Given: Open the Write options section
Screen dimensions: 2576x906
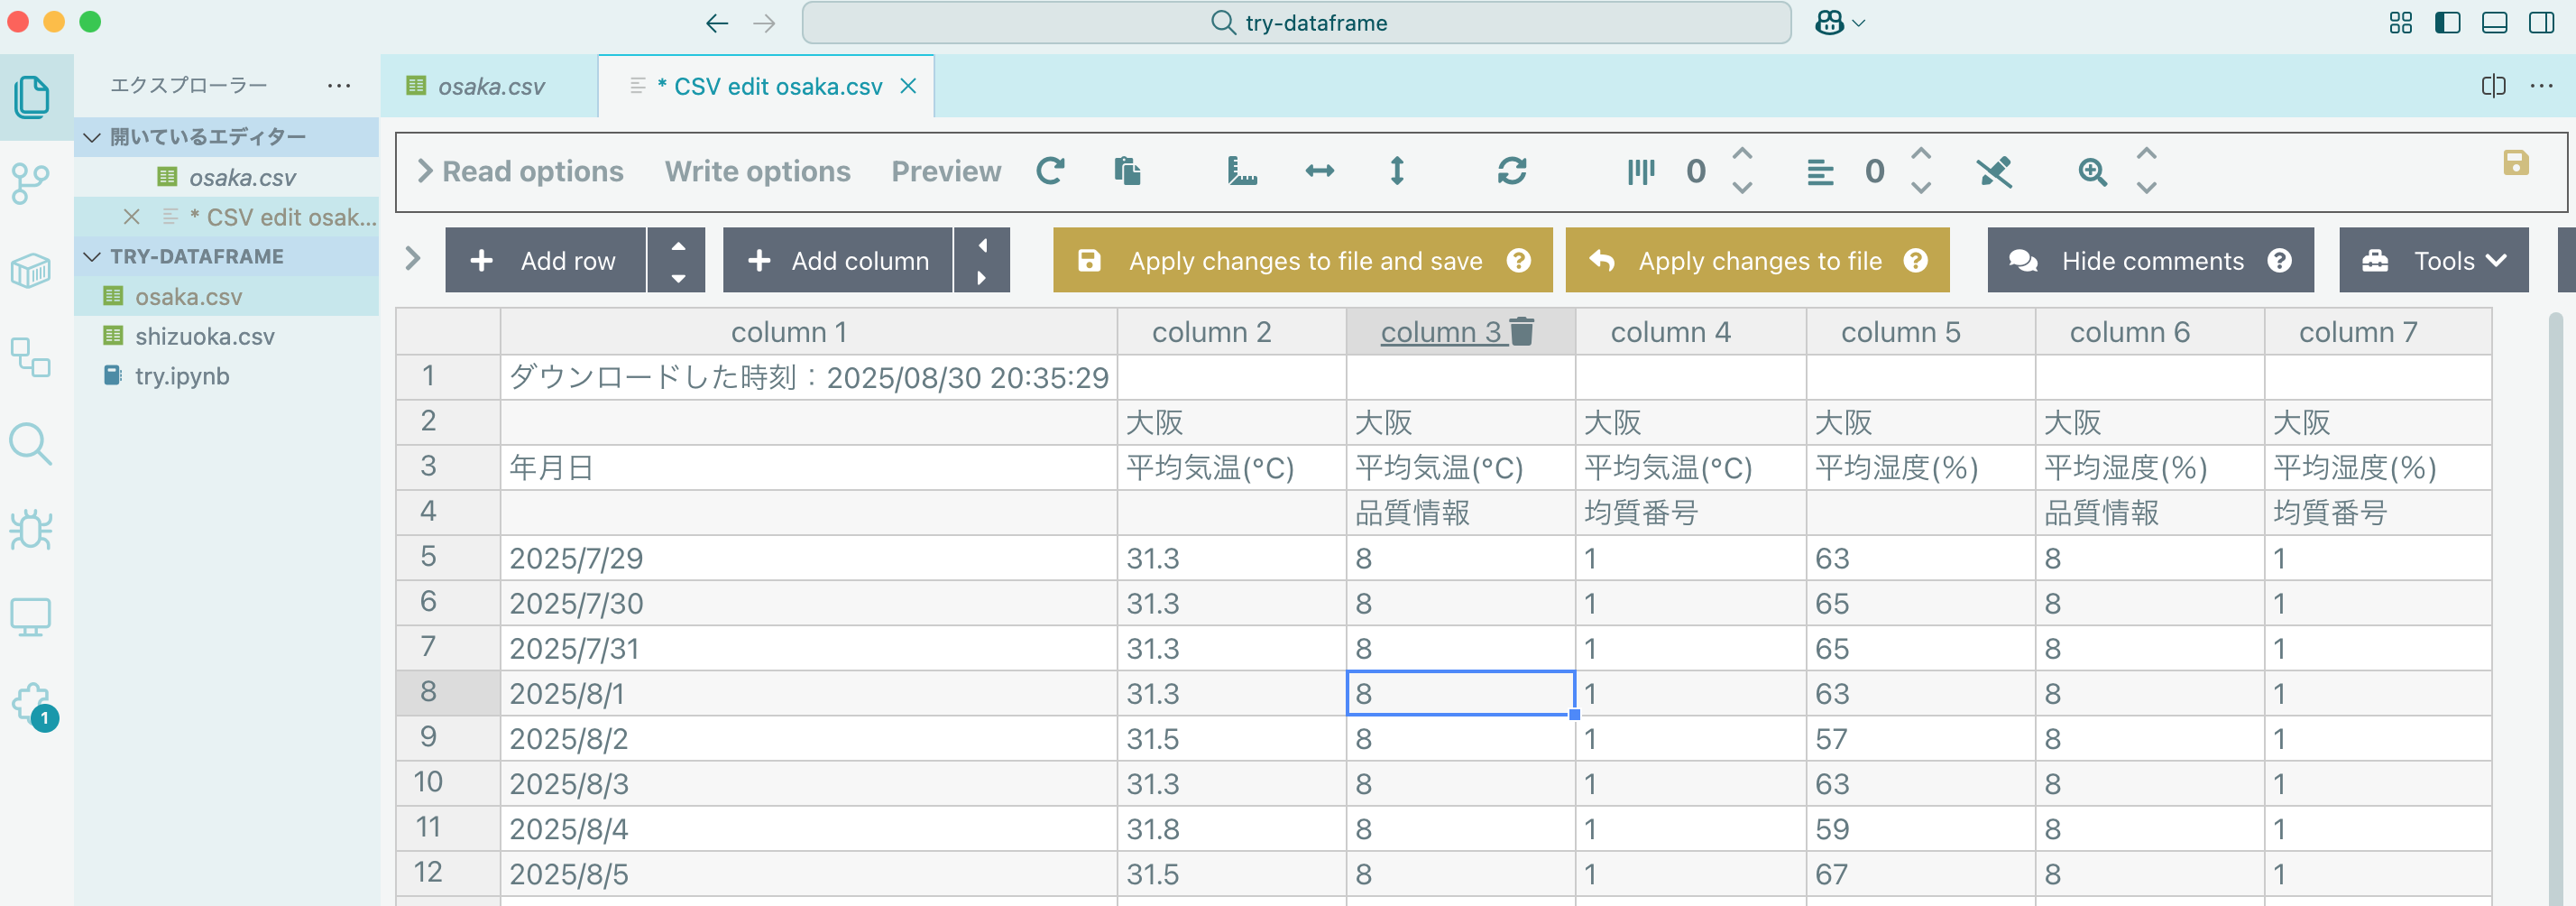Looking at the screenshot, I should 757,172.
